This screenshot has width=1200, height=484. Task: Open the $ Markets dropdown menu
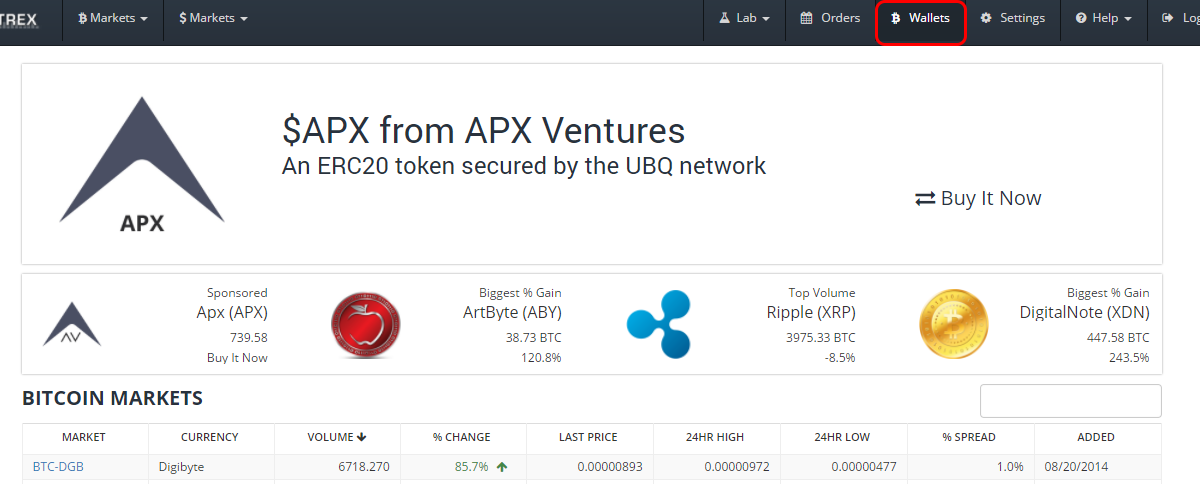click(x=213, y=18)
